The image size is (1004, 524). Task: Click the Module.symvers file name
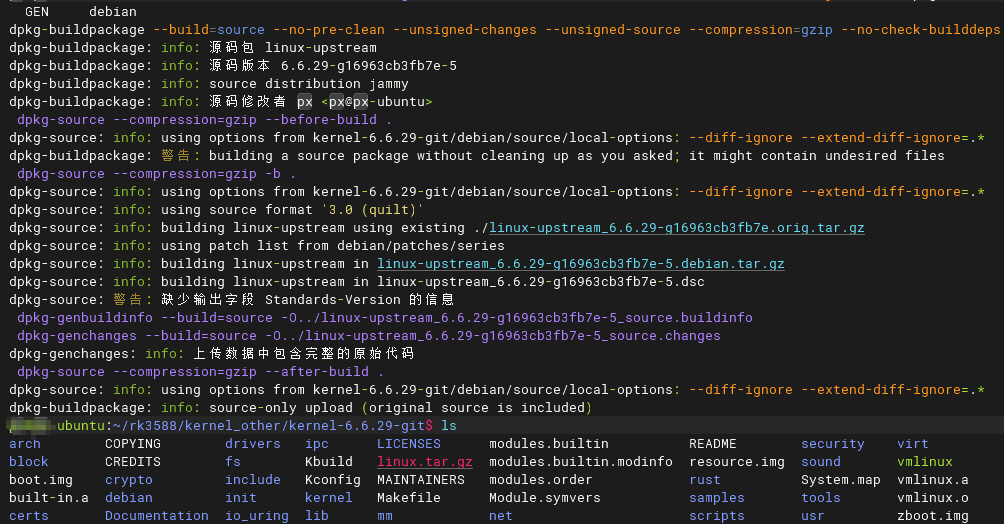(545, 498)
